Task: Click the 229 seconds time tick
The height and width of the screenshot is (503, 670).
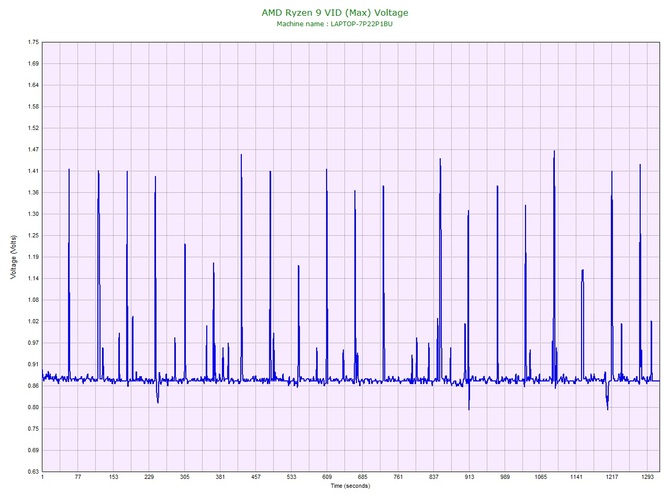Action: pyautogui.click(x=149, y=477)
